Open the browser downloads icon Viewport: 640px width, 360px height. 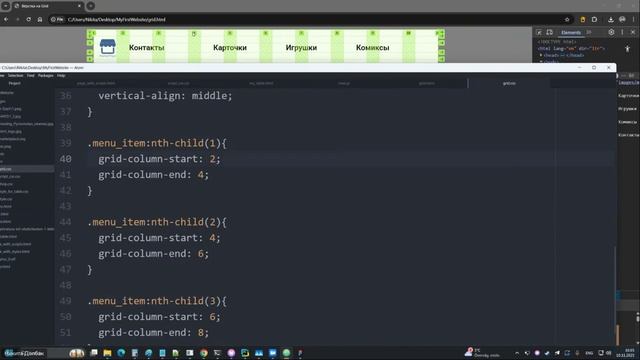pos(611,19)
